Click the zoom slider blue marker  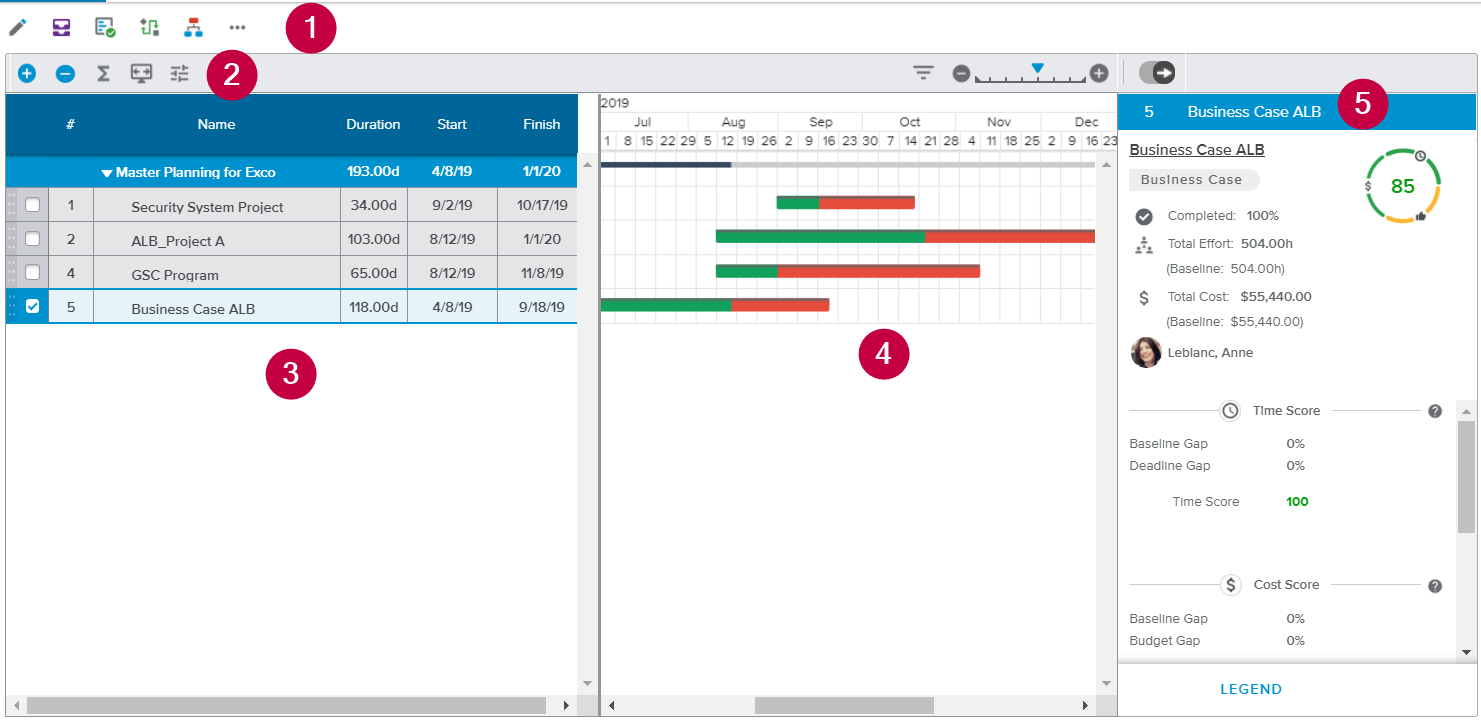1038,68
